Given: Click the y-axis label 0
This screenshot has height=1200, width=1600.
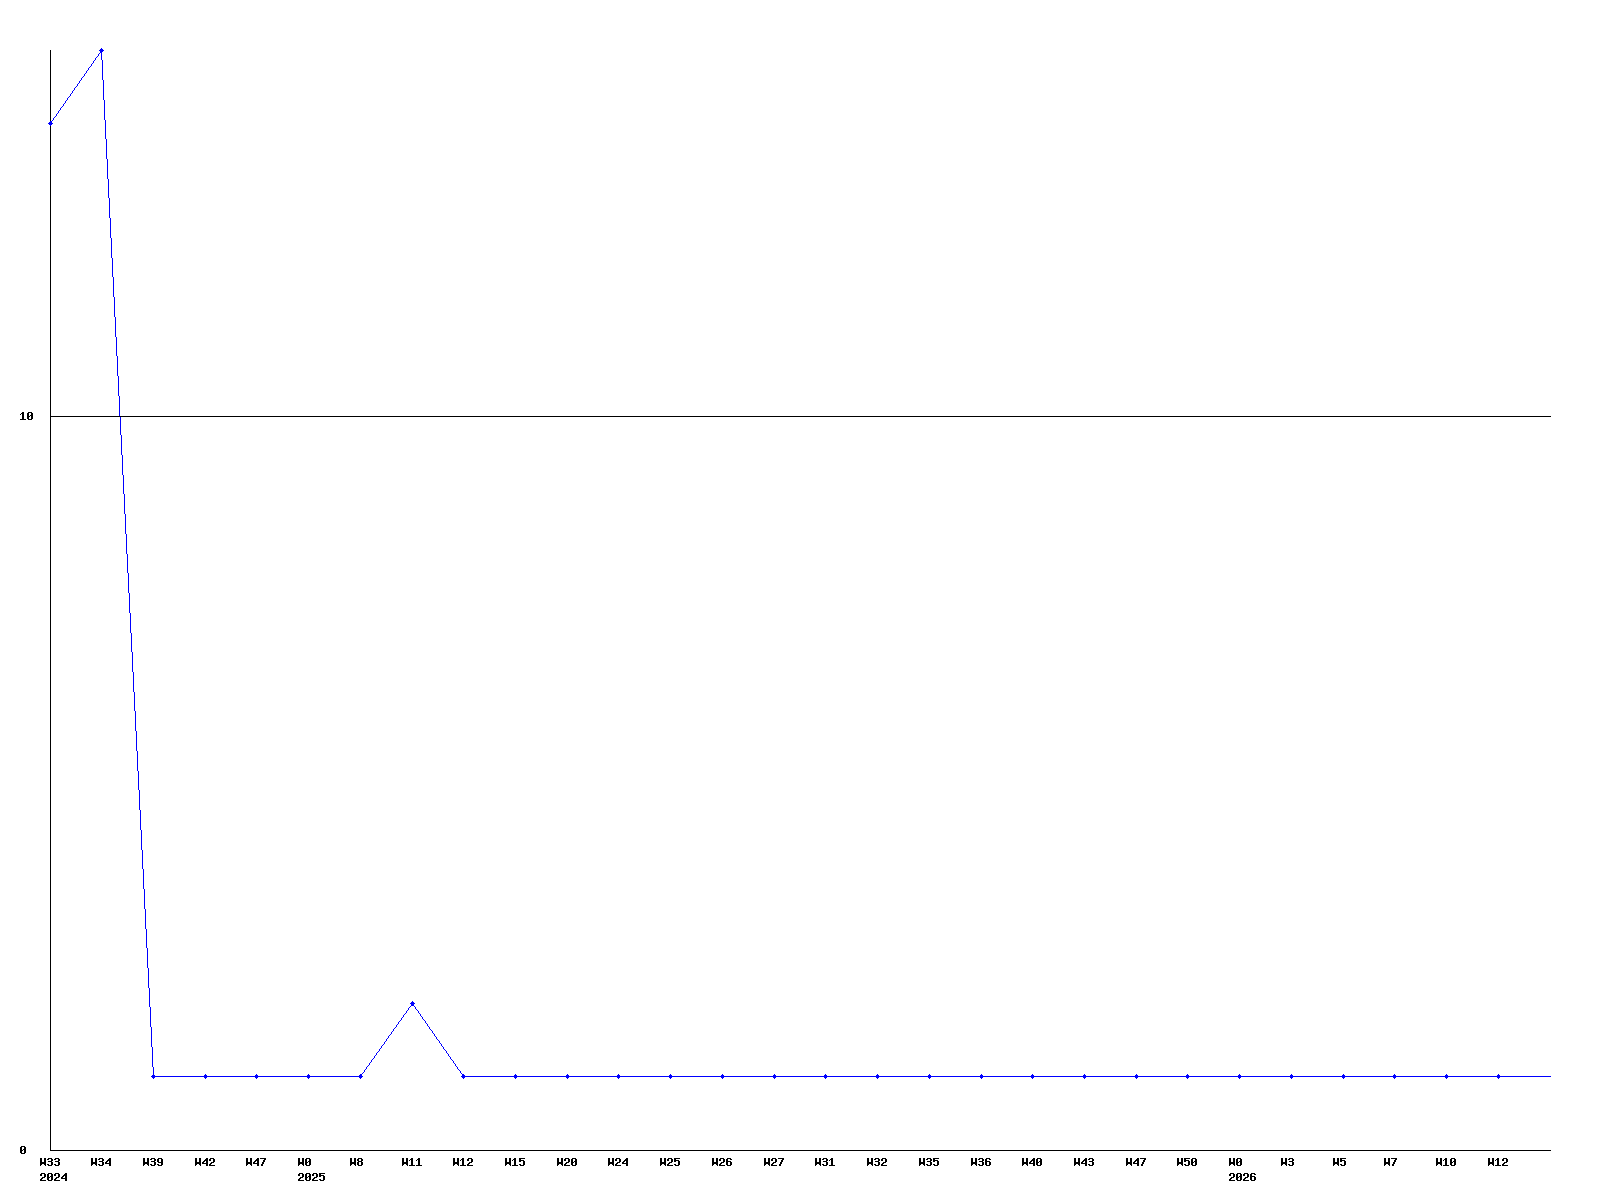Looking at the screenshot, I should point(23,1150).
